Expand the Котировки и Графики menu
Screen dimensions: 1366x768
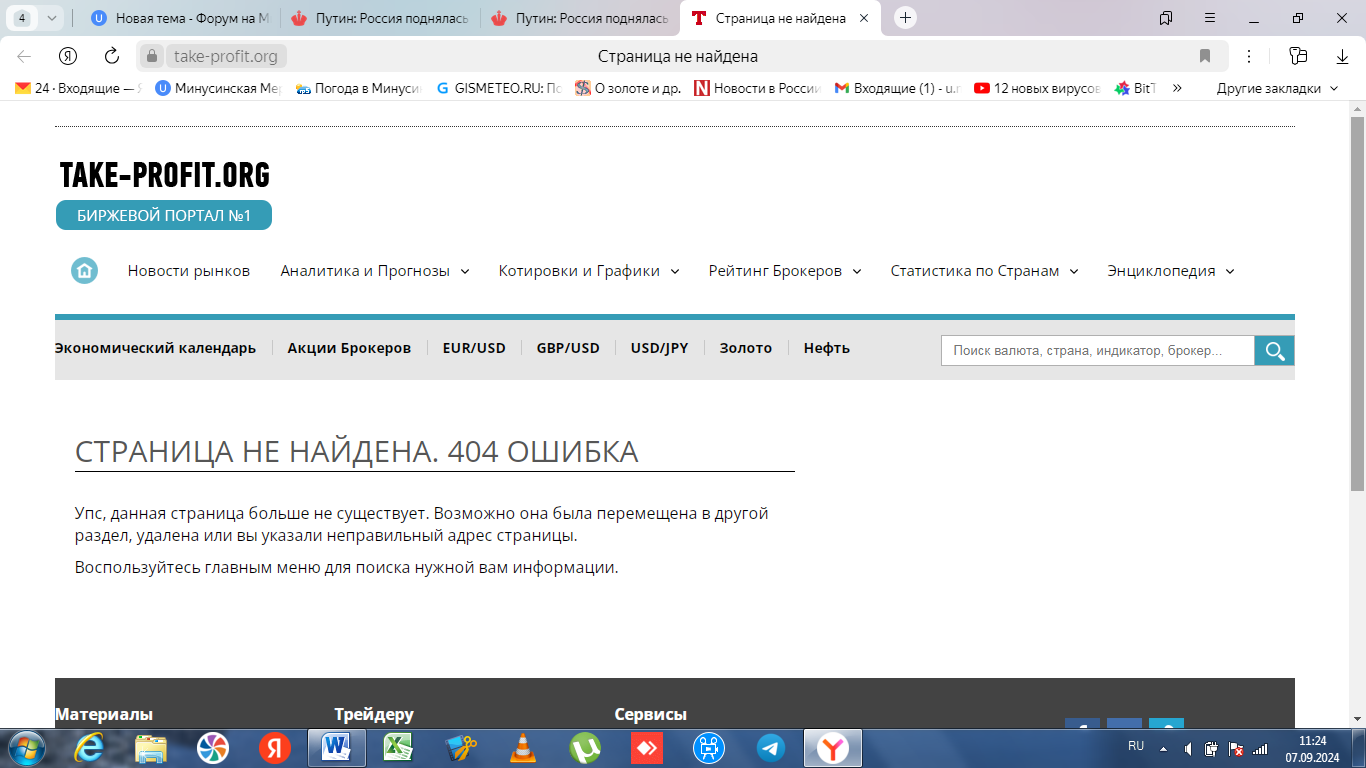coord(589,271)
